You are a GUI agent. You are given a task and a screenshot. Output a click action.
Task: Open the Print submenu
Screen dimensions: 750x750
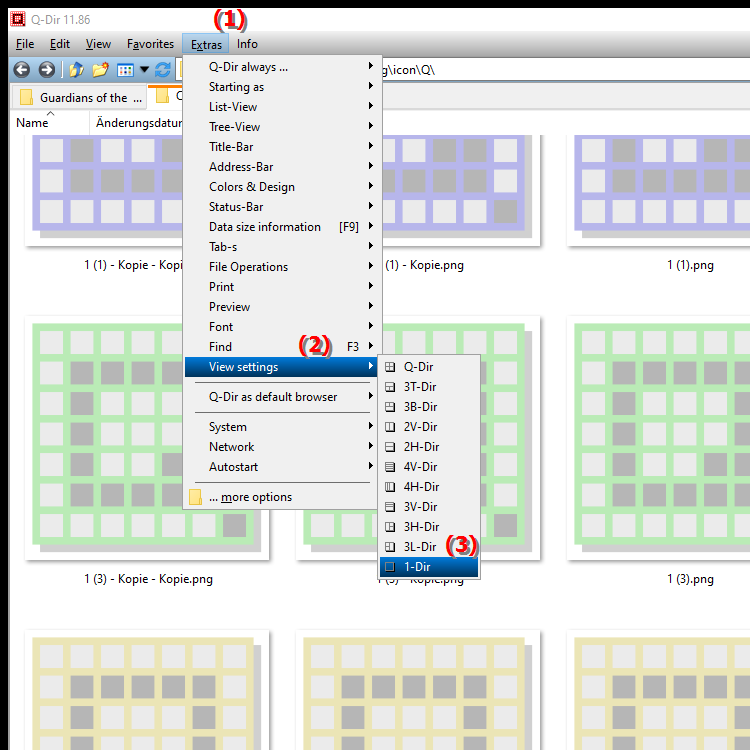coord(282,287)
